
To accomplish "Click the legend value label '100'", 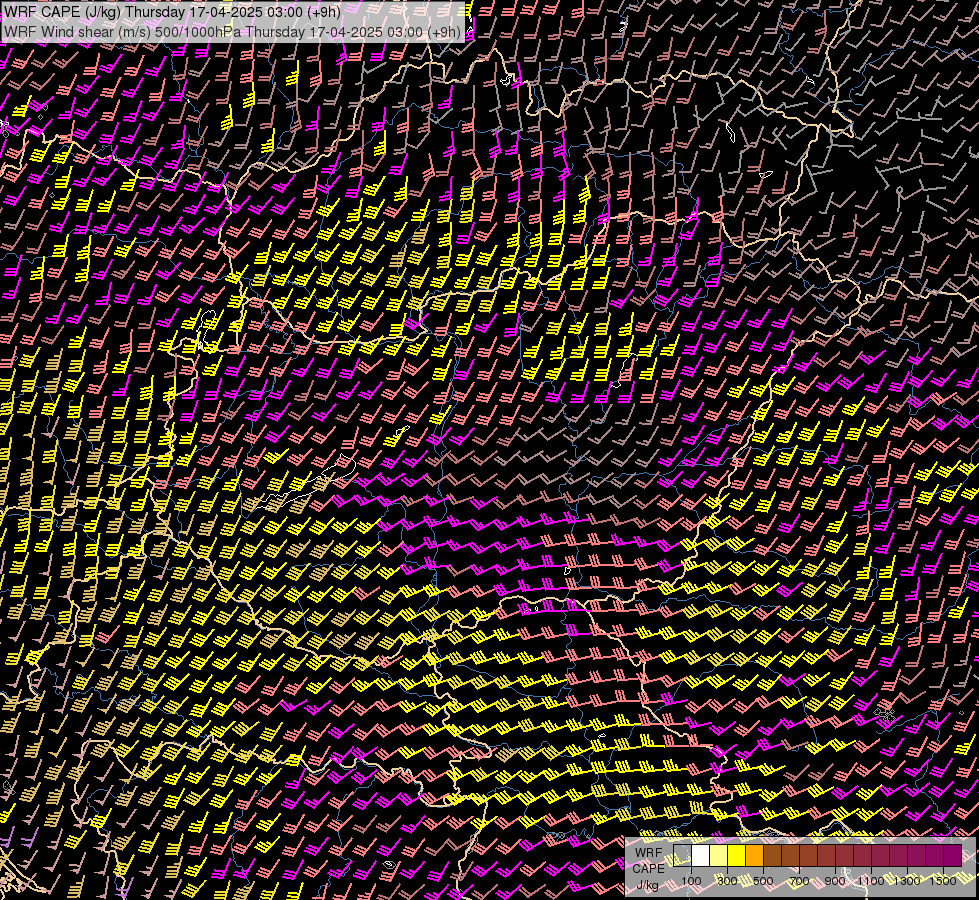I will (x=691, y=881).
